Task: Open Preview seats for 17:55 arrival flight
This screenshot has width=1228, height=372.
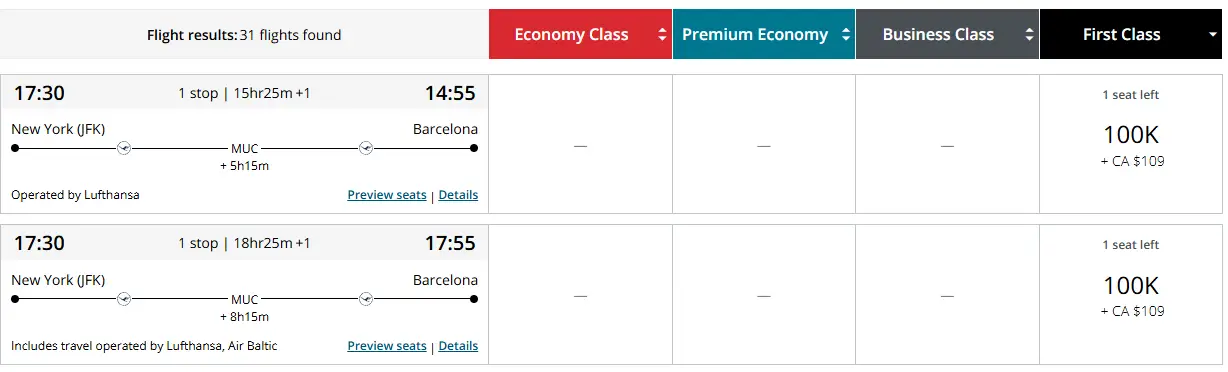Action: (387, 346)
